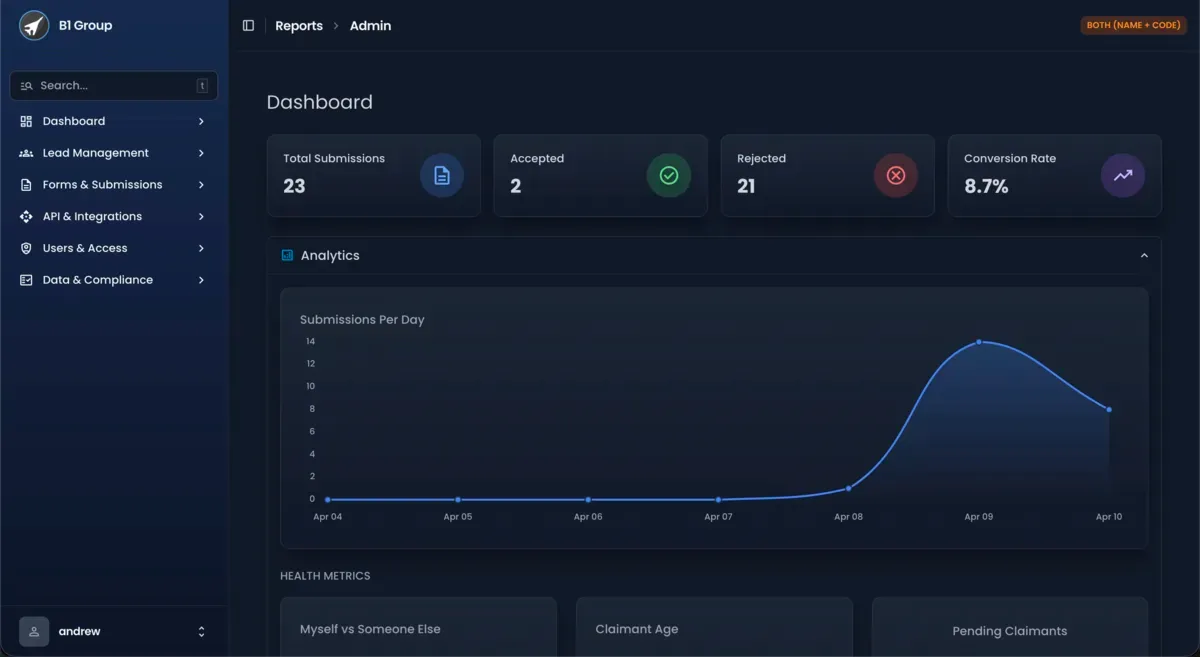Expand the Dashboard sidebar menu arrow
This screenshot has height=657, width=1200.
[201, 120]
